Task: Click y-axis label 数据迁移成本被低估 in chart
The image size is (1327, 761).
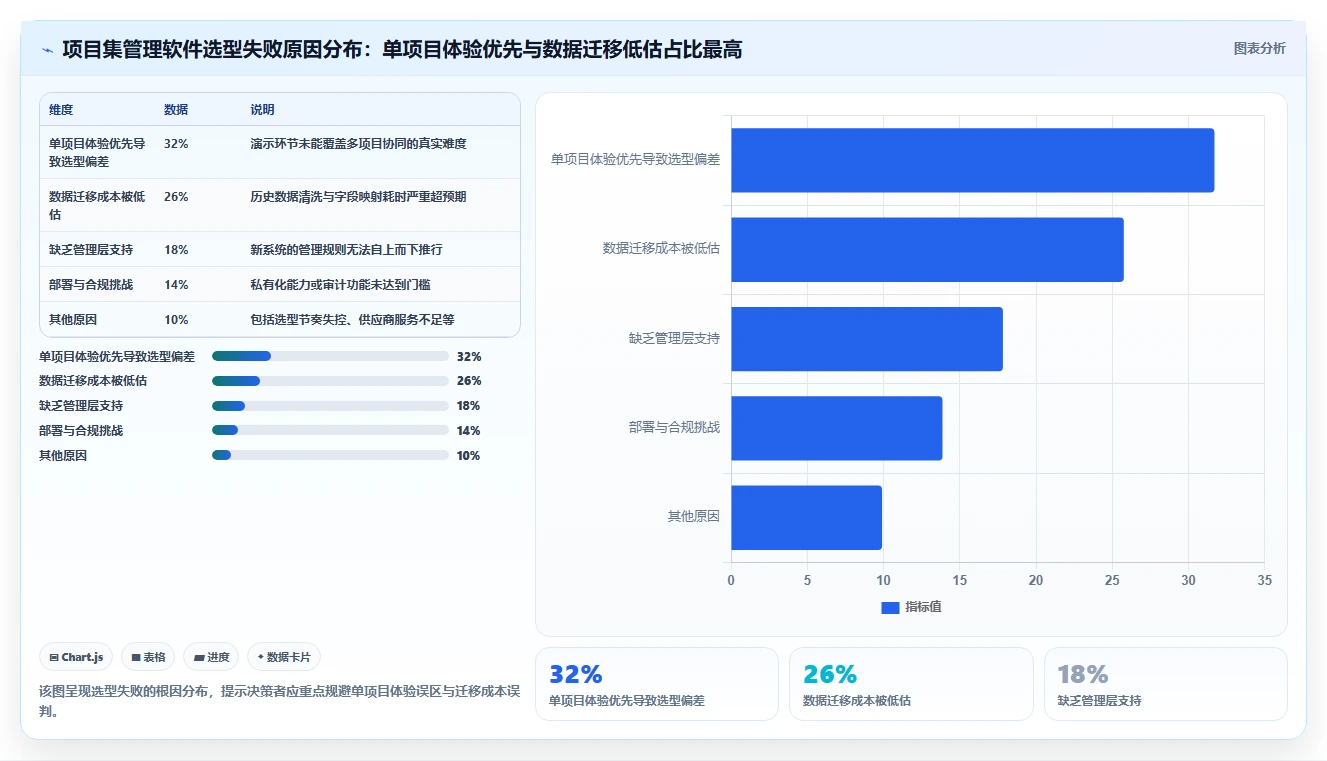Action: tap(661, 248)
